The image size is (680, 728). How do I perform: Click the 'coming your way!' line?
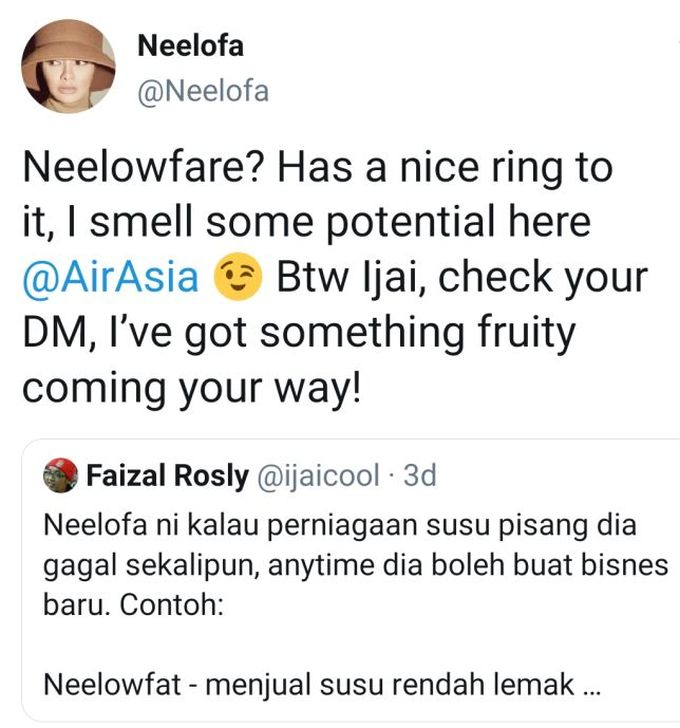pyautogui.click(x=189, y=388)
